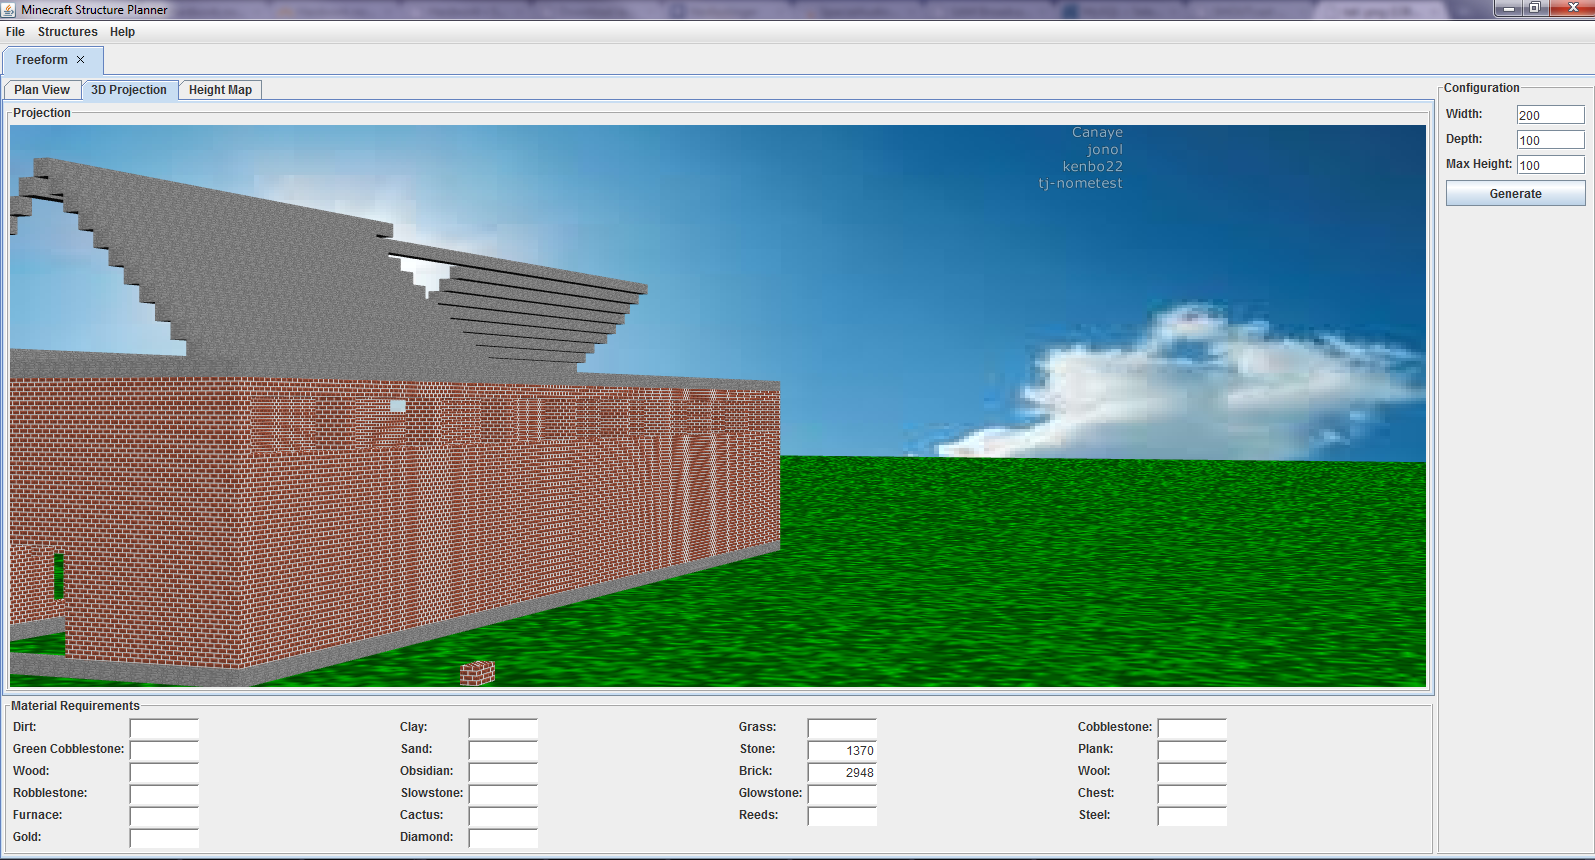Click the Robblestone material field
This screenshot has height=860, width=1595.
tap(164, 794)
